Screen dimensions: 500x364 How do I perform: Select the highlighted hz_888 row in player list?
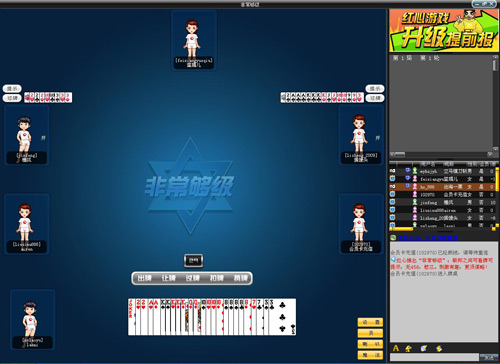click(x=442, y=187)
